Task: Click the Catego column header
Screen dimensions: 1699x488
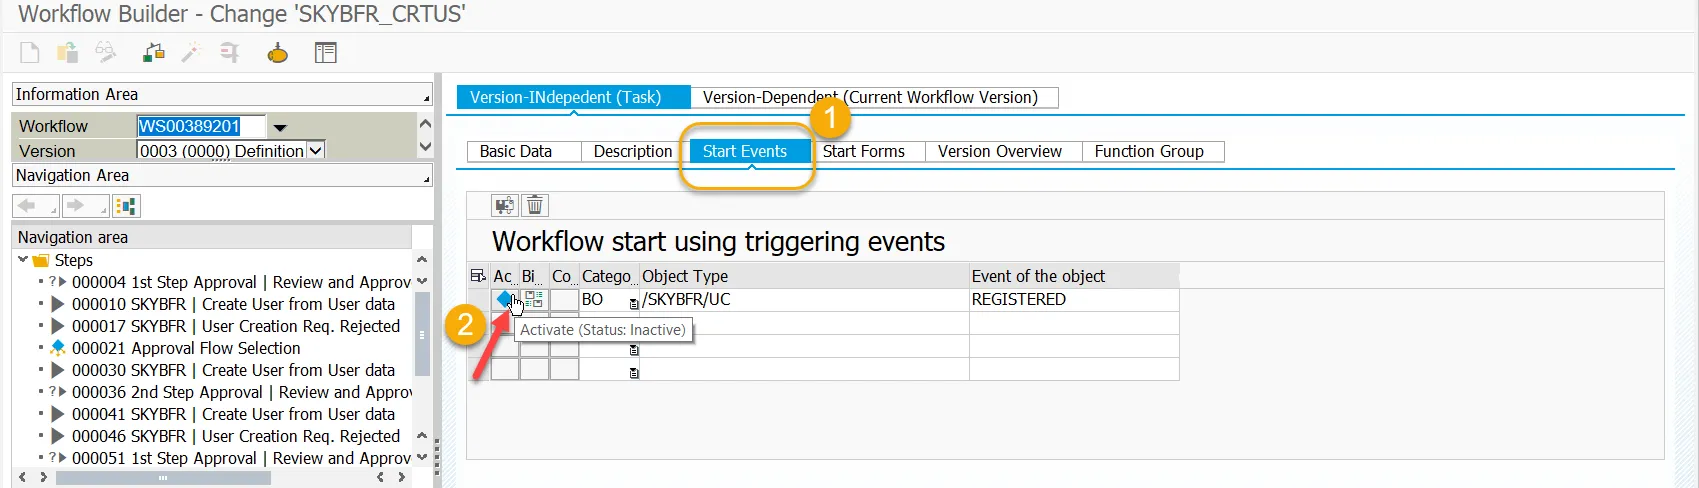Action: click(x=609, y=276)
